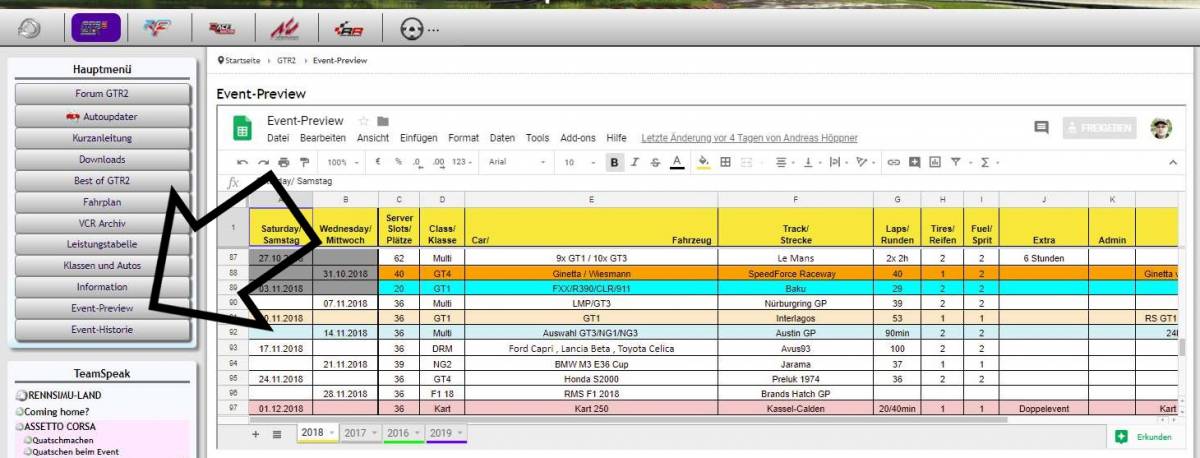
Task: Click the Google Sheets document icon
Action: point(241,128)
